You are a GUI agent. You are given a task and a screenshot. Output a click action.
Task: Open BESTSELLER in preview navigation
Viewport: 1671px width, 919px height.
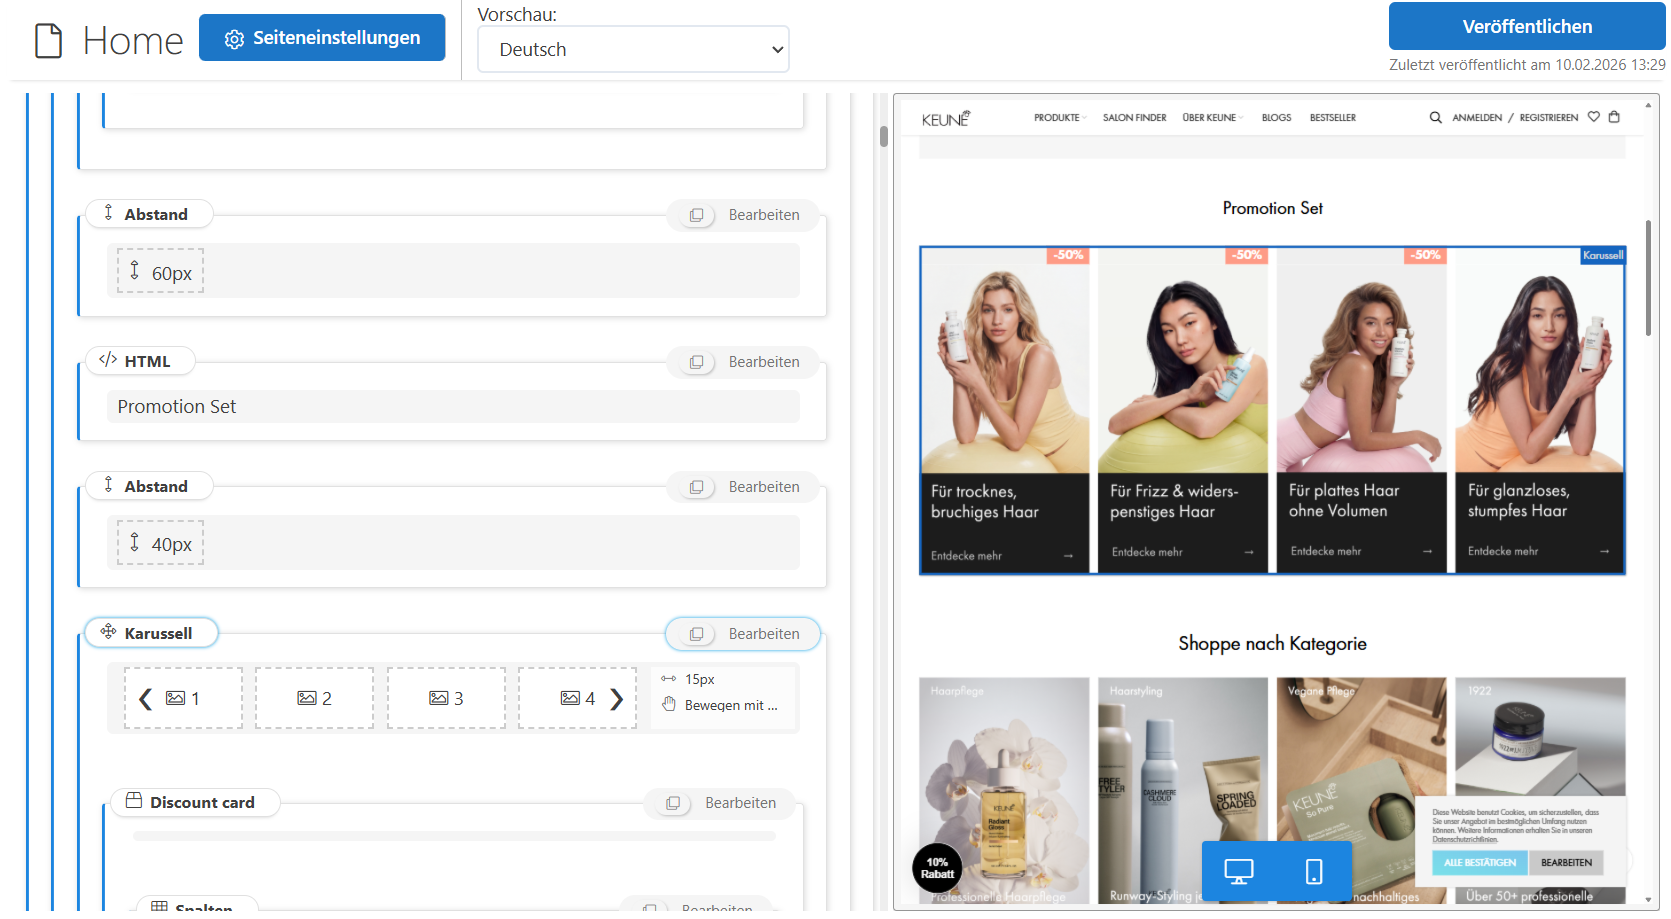(x=1333, y=118)
